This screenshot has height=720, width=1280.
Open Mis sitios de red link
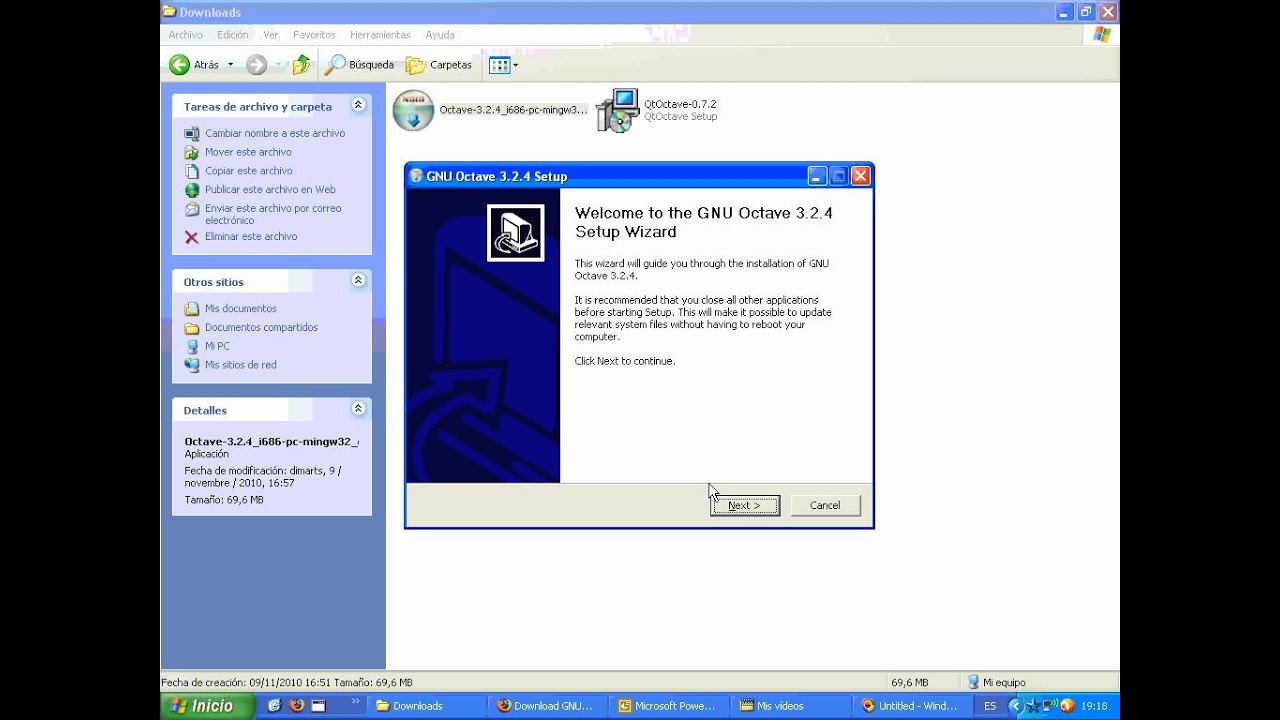241,365
